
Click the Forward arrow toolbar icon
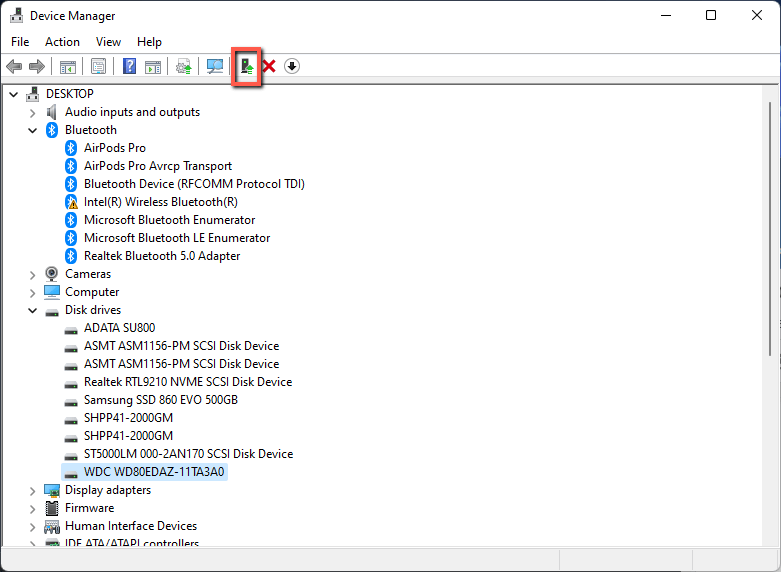pos(37,66)
